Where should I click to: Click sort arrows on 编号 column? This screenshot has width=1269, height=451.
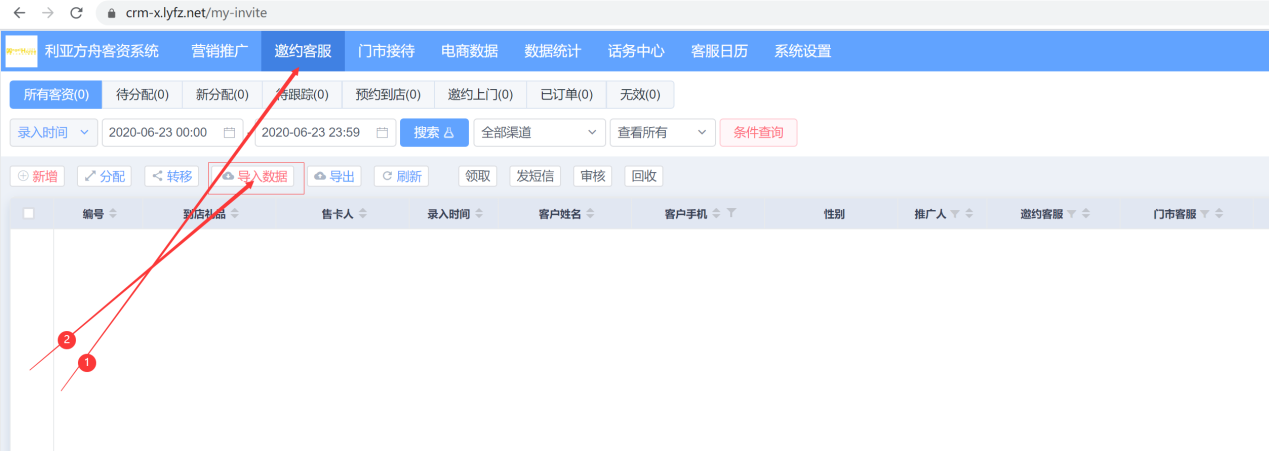point(113,214)
